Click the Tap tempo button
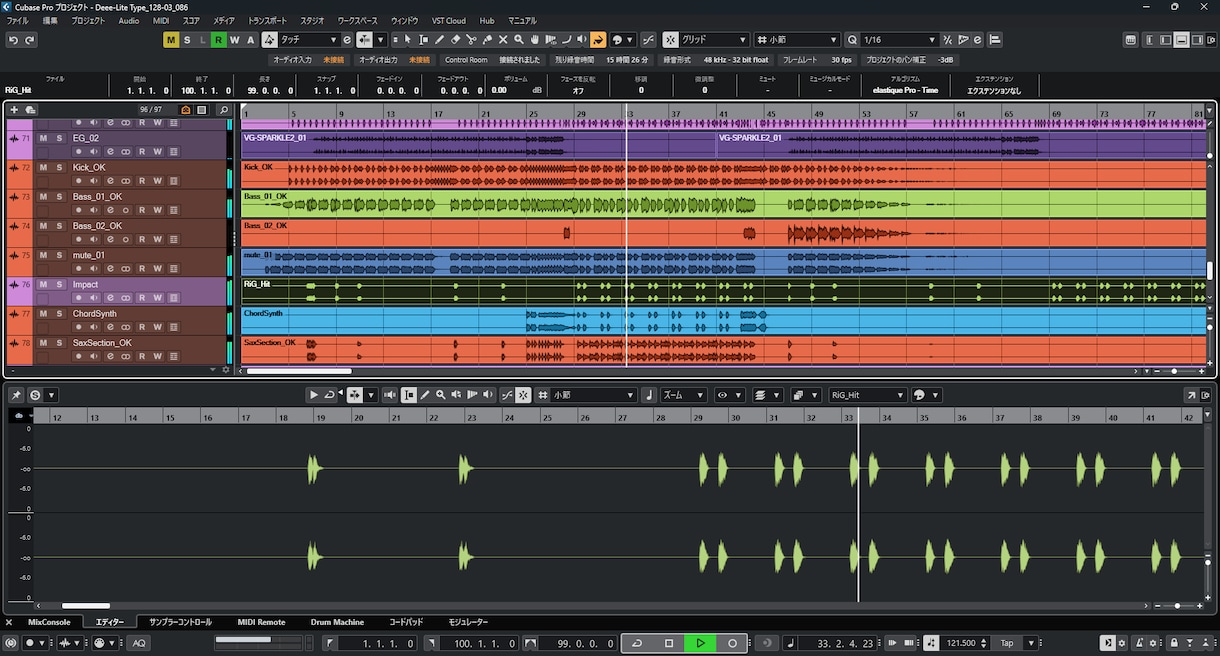The width and height of the screenshot is (1220, 656). (1007, 643)
